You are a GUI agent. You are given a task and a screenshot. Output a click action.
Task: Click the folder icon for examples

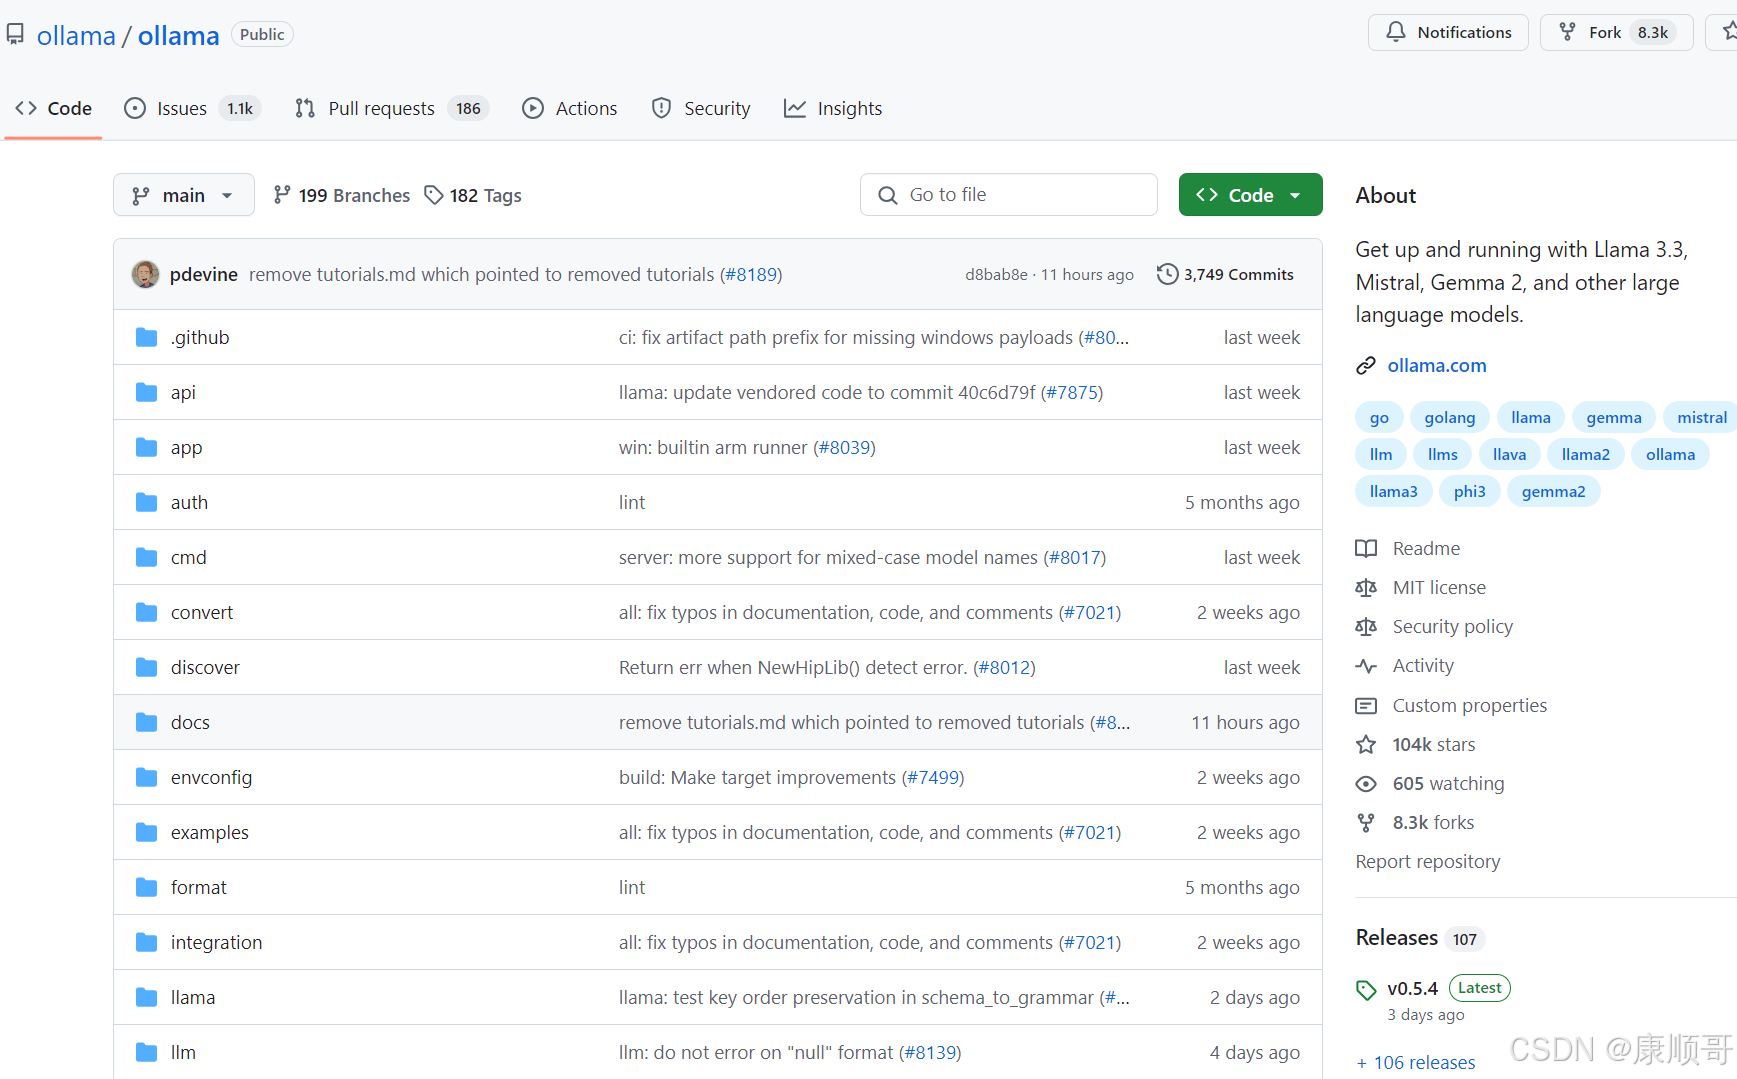pos(146,832)
